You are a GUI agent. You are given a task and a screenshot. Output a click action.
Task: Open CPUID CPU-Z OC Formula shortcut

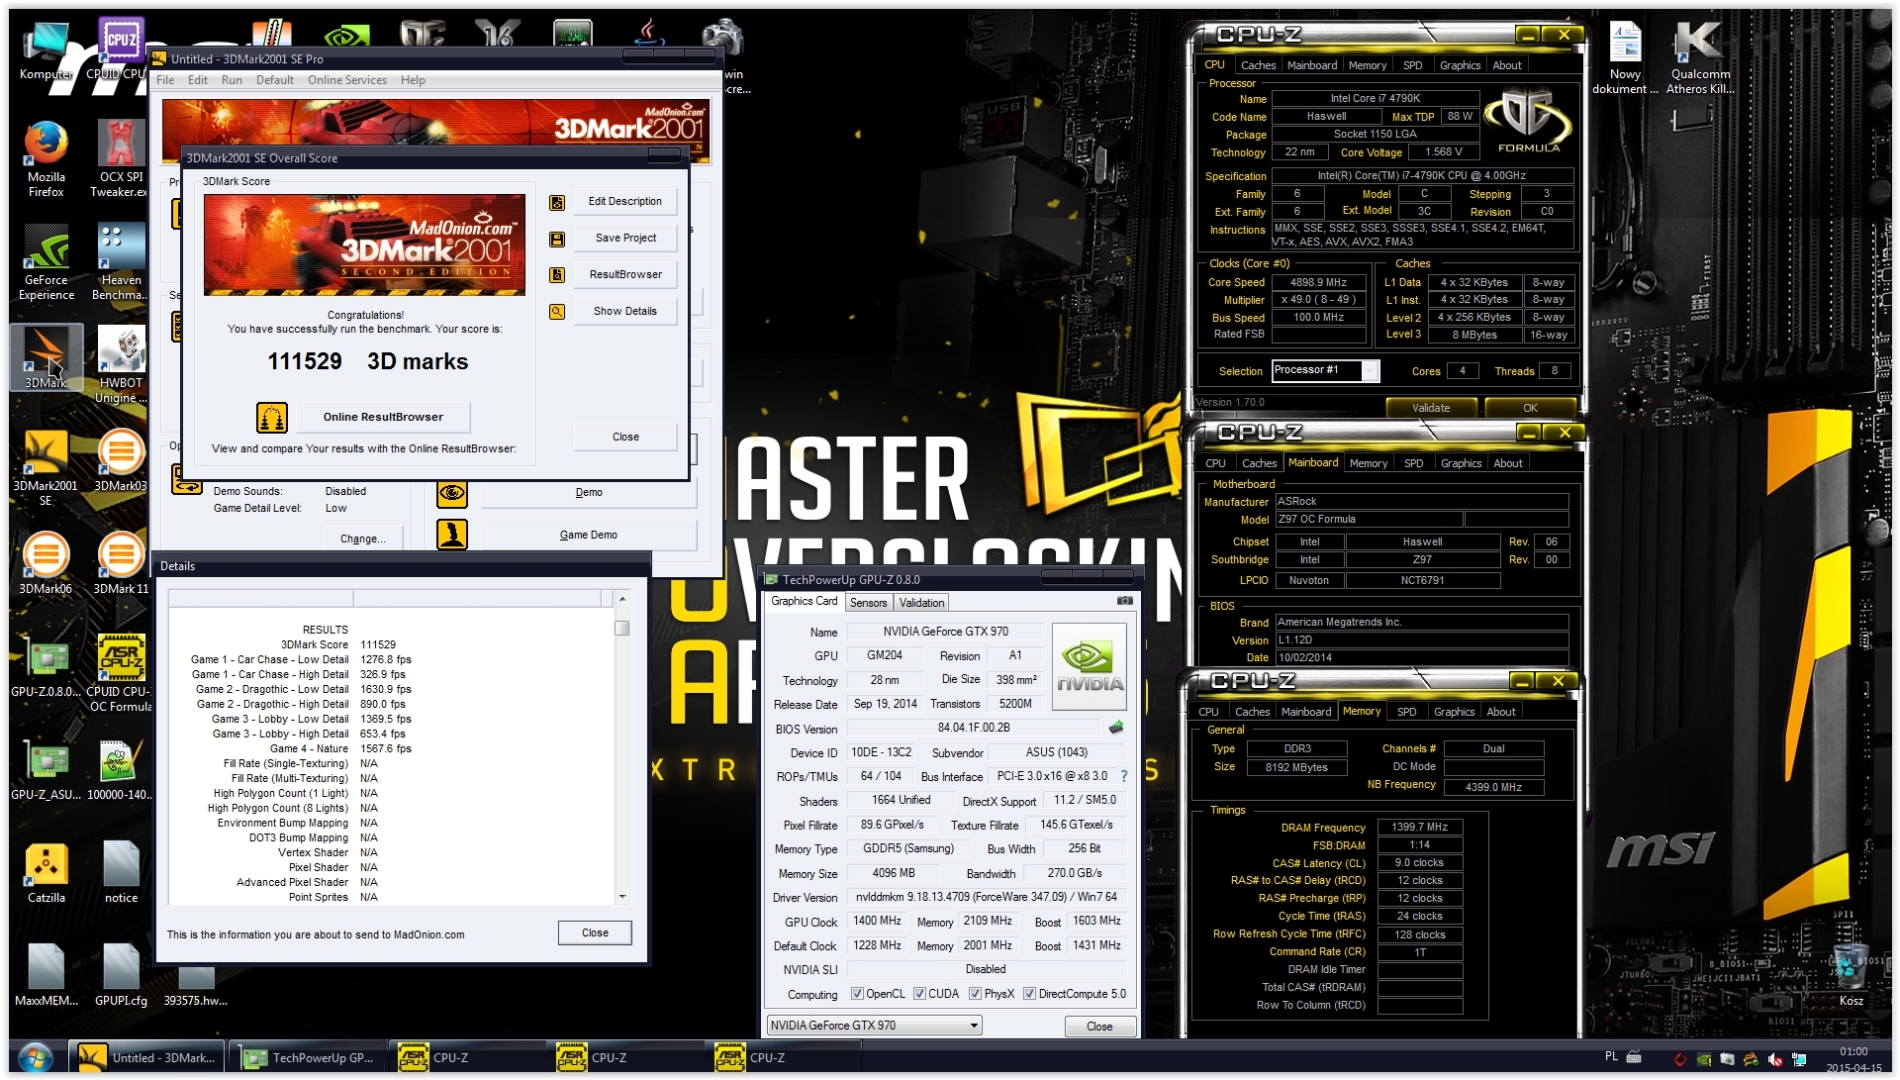pyautogui.click(x=121, y=673)
